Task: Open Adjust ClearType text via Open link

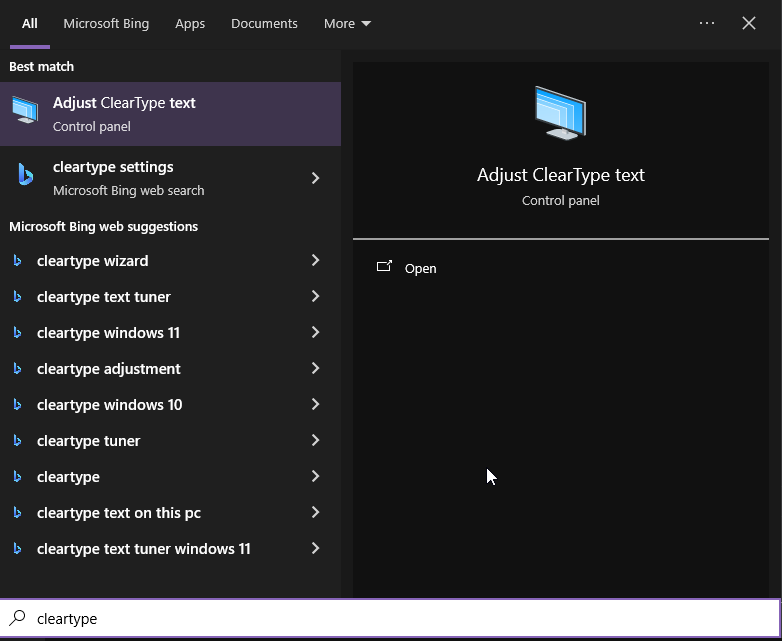Action: click(420, 268)
